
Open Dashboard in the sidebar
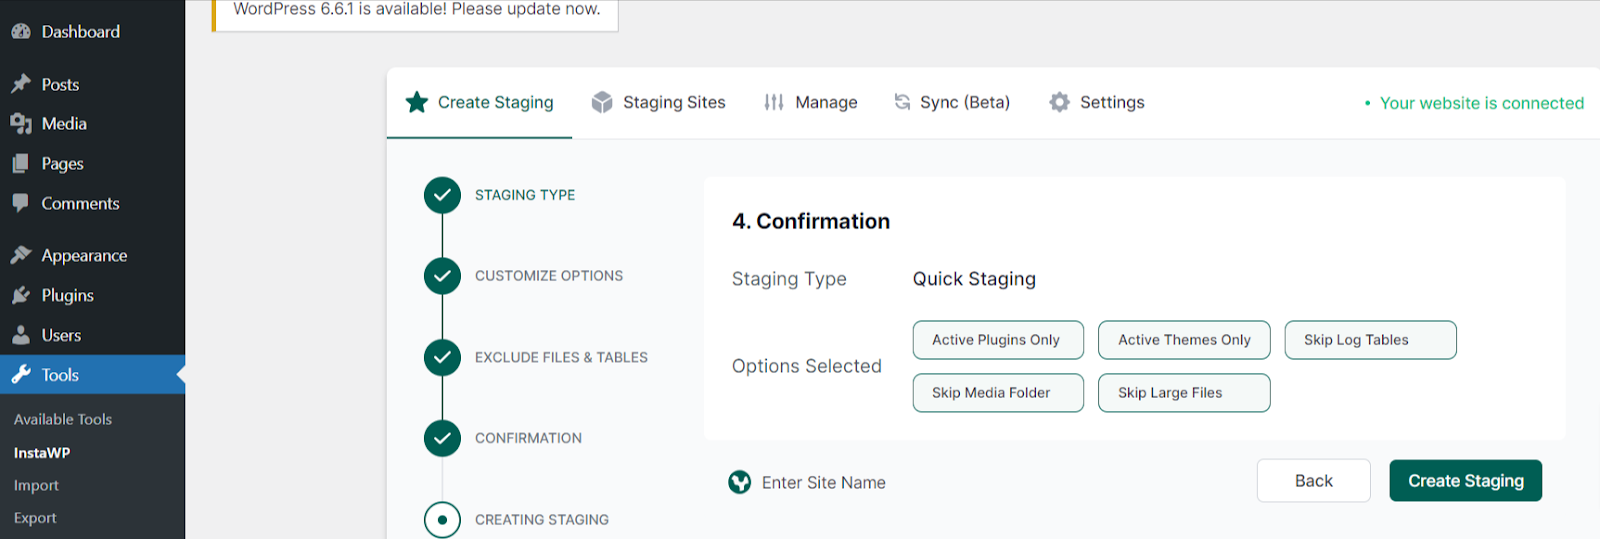click(x=92, y=32)
